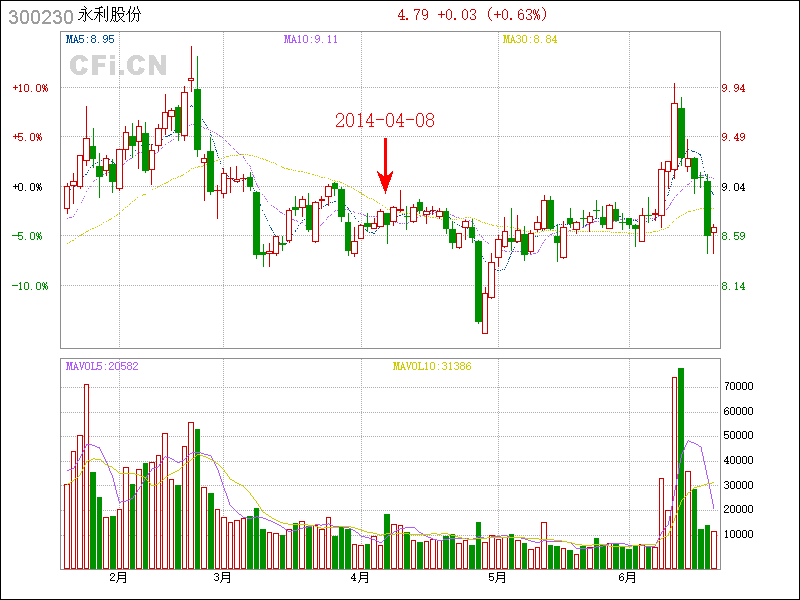Click the 70000 volume axis label
The width and height of the screenshot is (800, 600).
[x=738, y=386]
